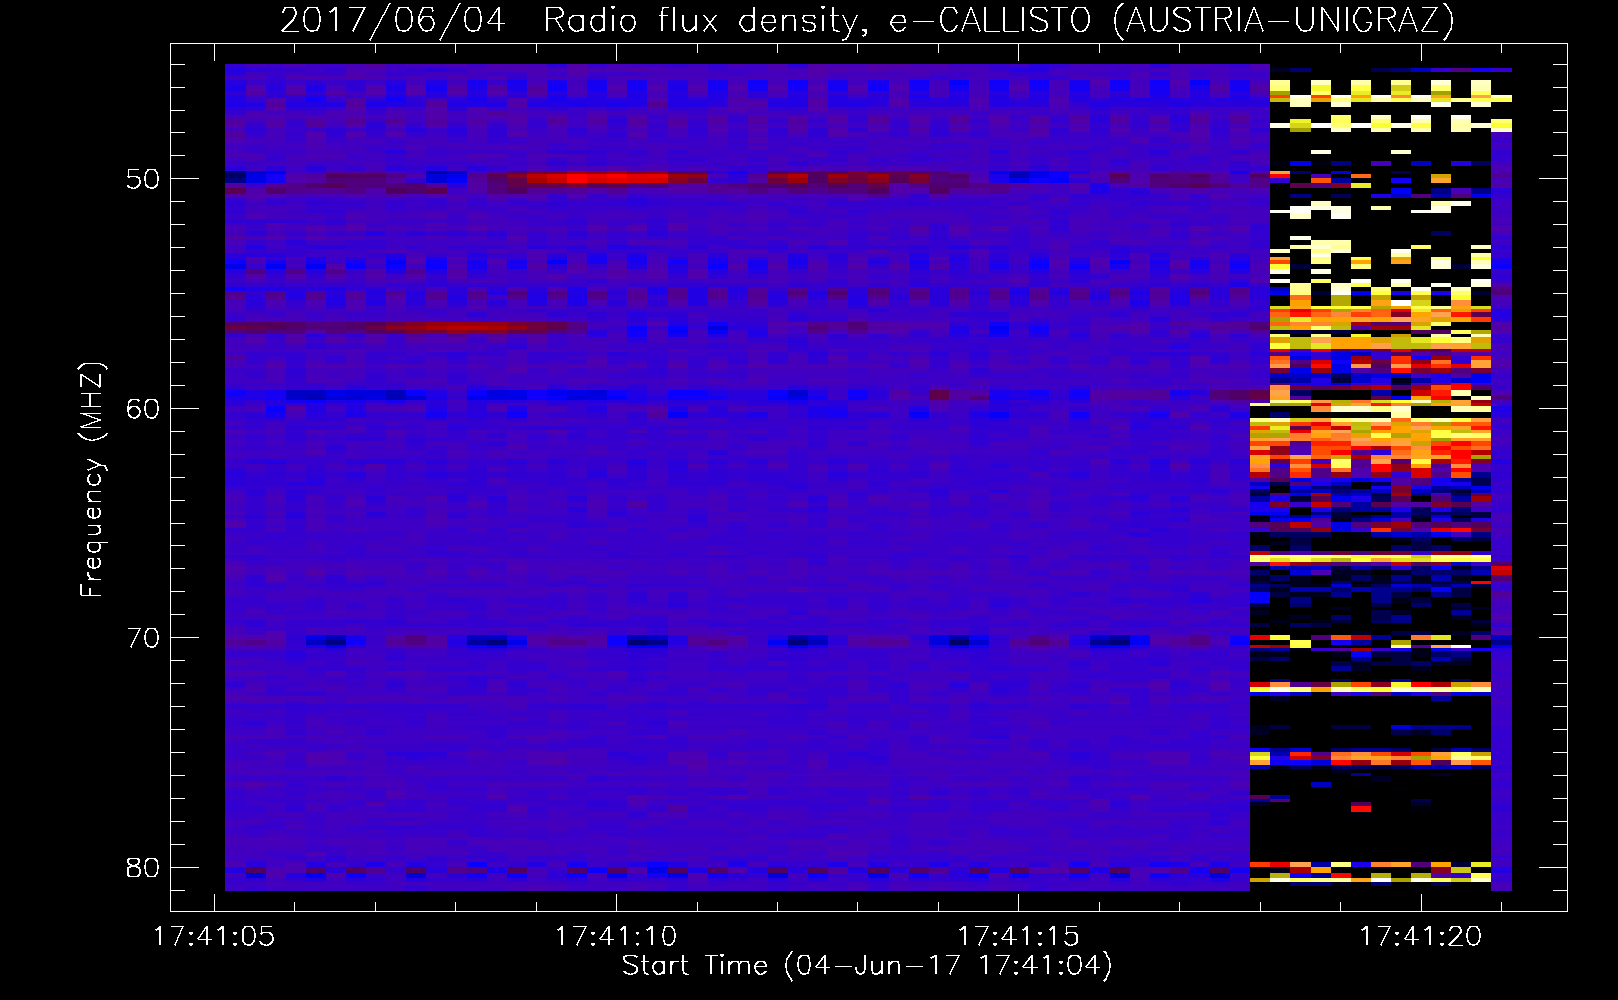1618x1000 pixels.
Task: Click the 17:41:10 time tick label
Action: (x=616, y=937)
